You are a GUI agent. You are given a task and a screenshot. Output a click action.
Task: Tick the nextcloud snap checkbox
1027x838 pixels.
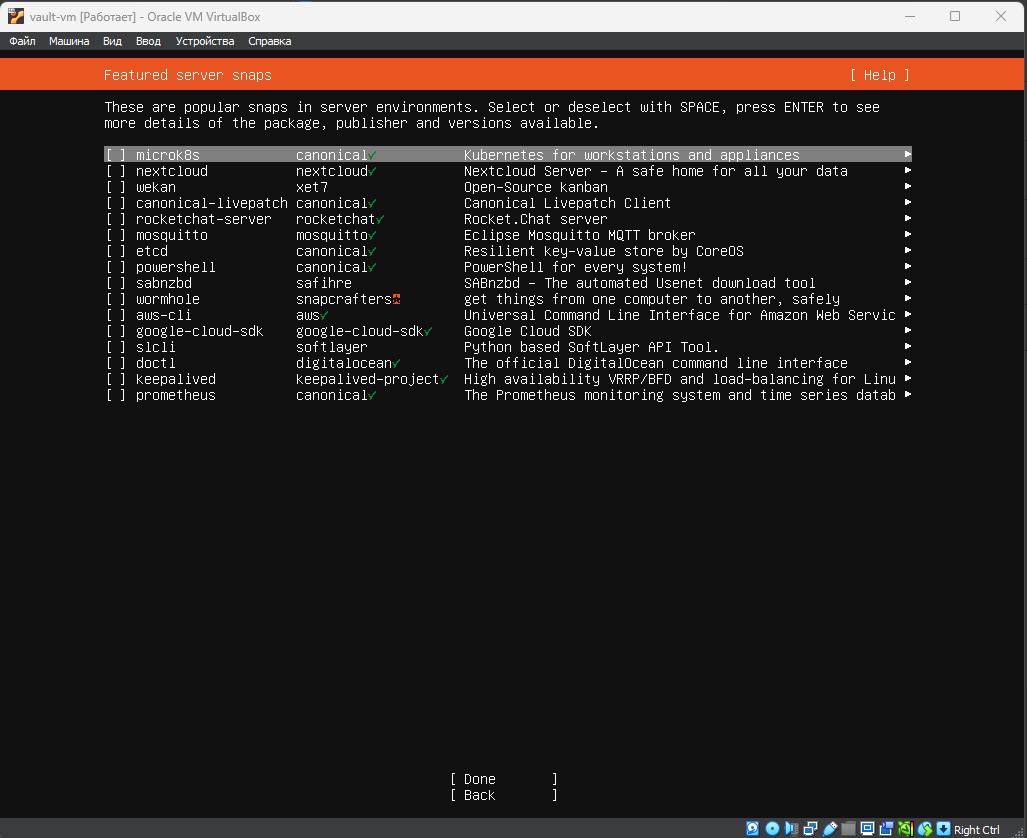(x=115, y=171)
